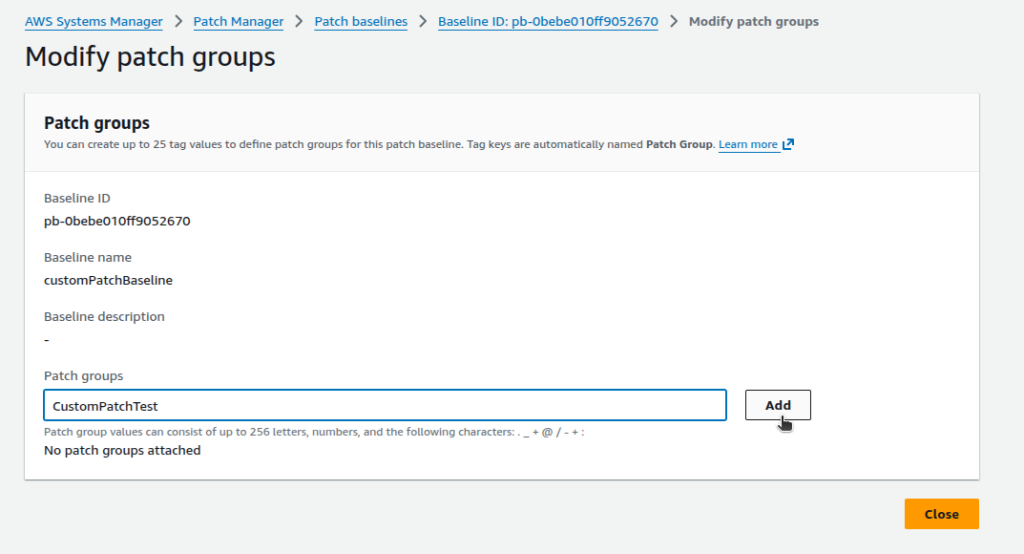Click the Add button
Viewport: 1024px width, 554px height.
(x=778, y=405)
